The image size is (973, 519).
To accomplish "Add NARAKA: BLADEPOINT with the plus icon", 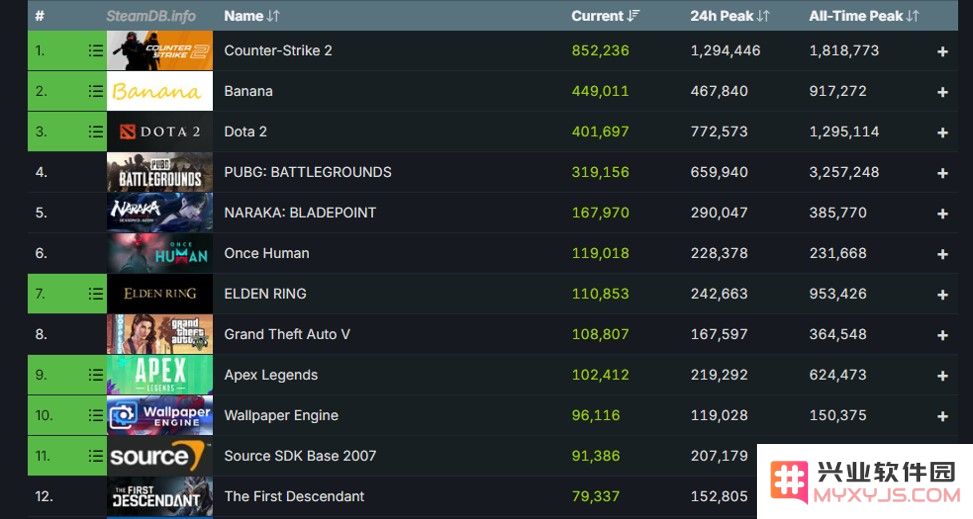I will point(943,214).
